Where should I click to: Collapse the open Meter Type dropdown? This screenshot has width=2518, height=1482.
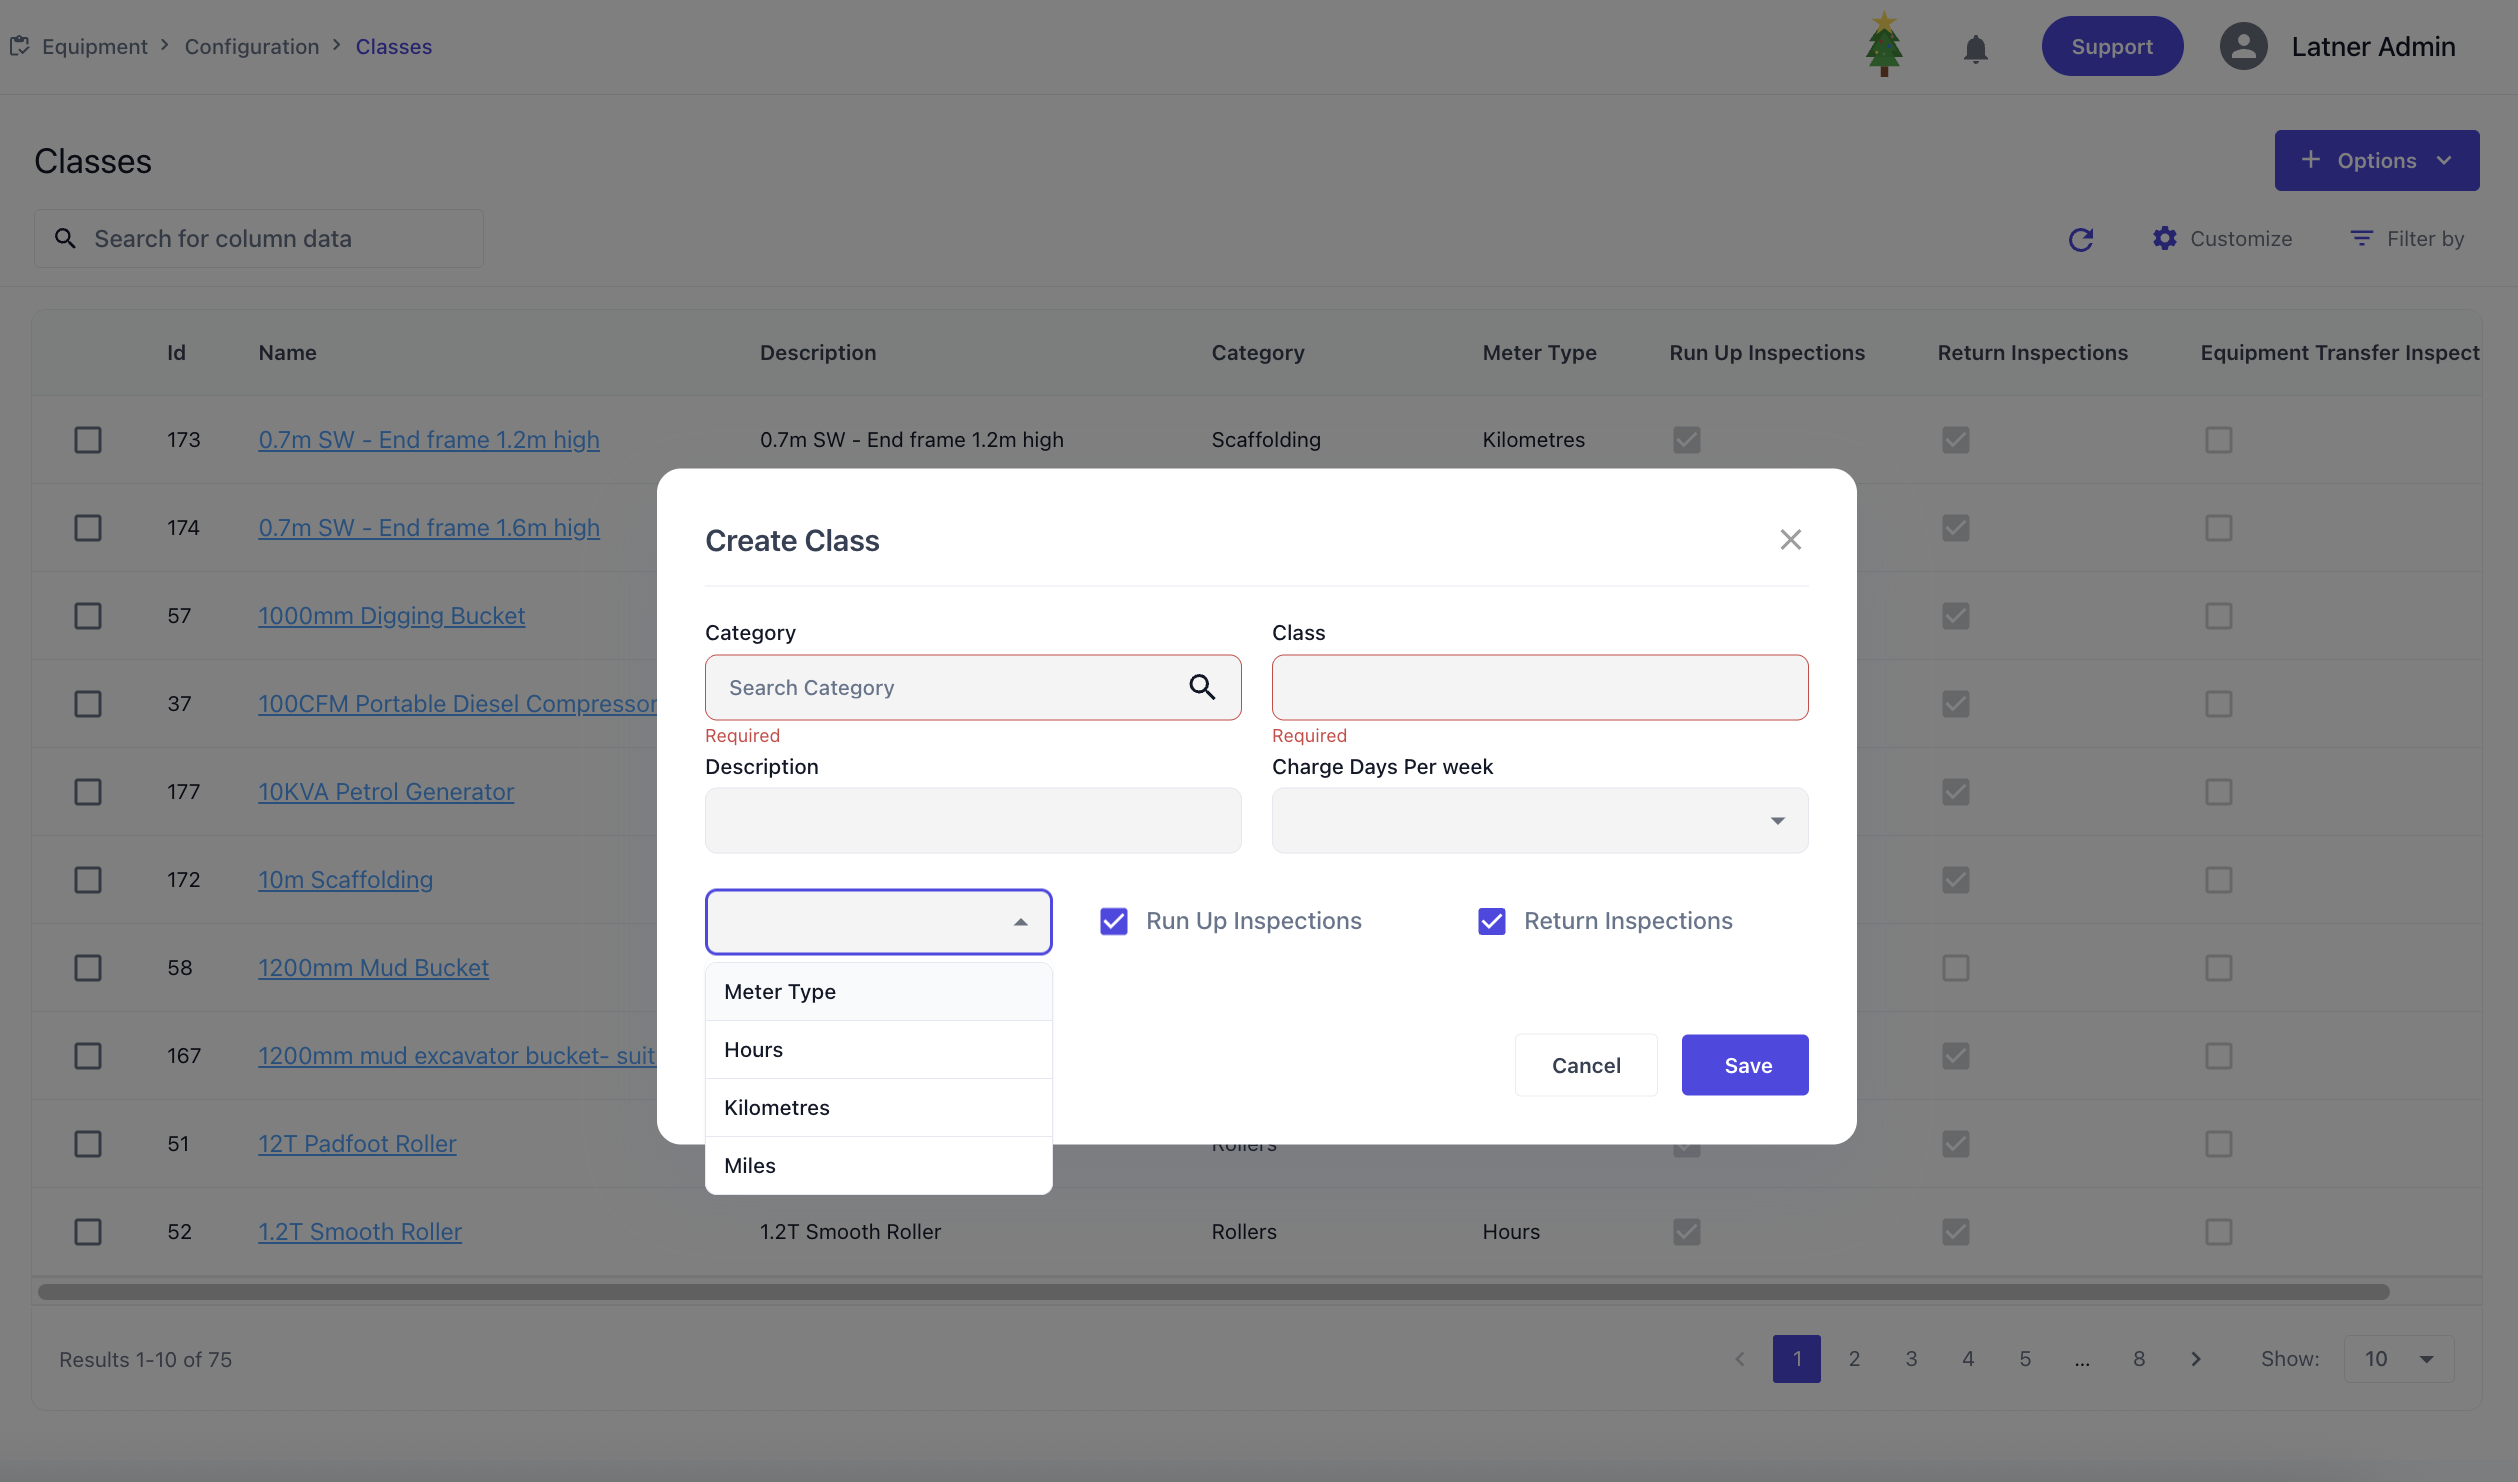click(x=1020, y=922)
